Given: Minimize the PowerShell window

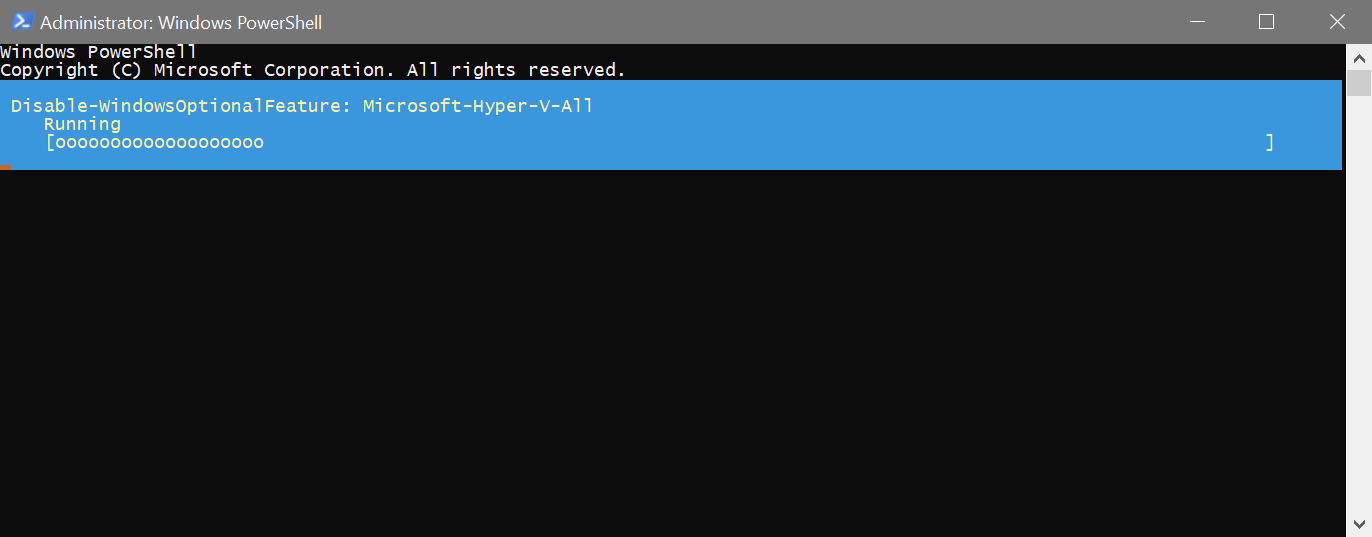Looking at the screenshot, I should coord(1197,21).
